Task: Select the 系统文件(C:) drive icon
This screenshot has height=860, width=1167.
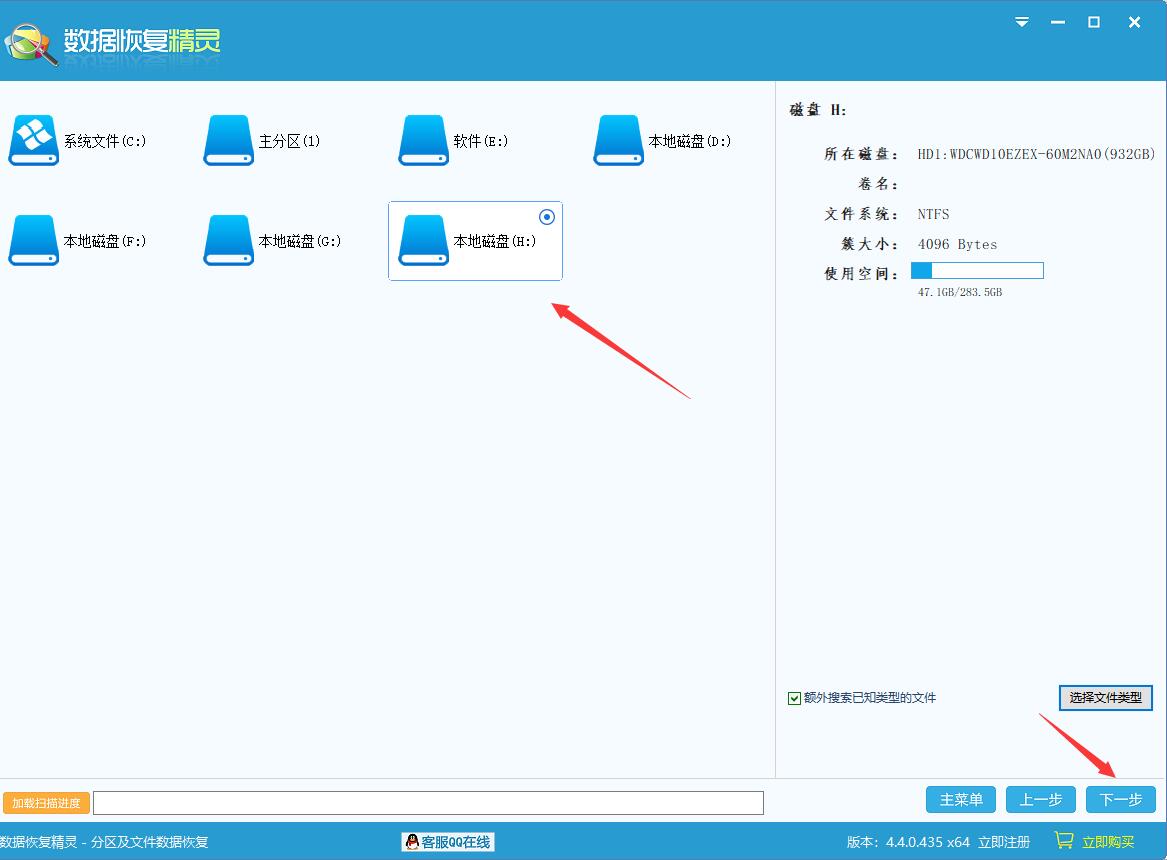Action: point(33,141)
